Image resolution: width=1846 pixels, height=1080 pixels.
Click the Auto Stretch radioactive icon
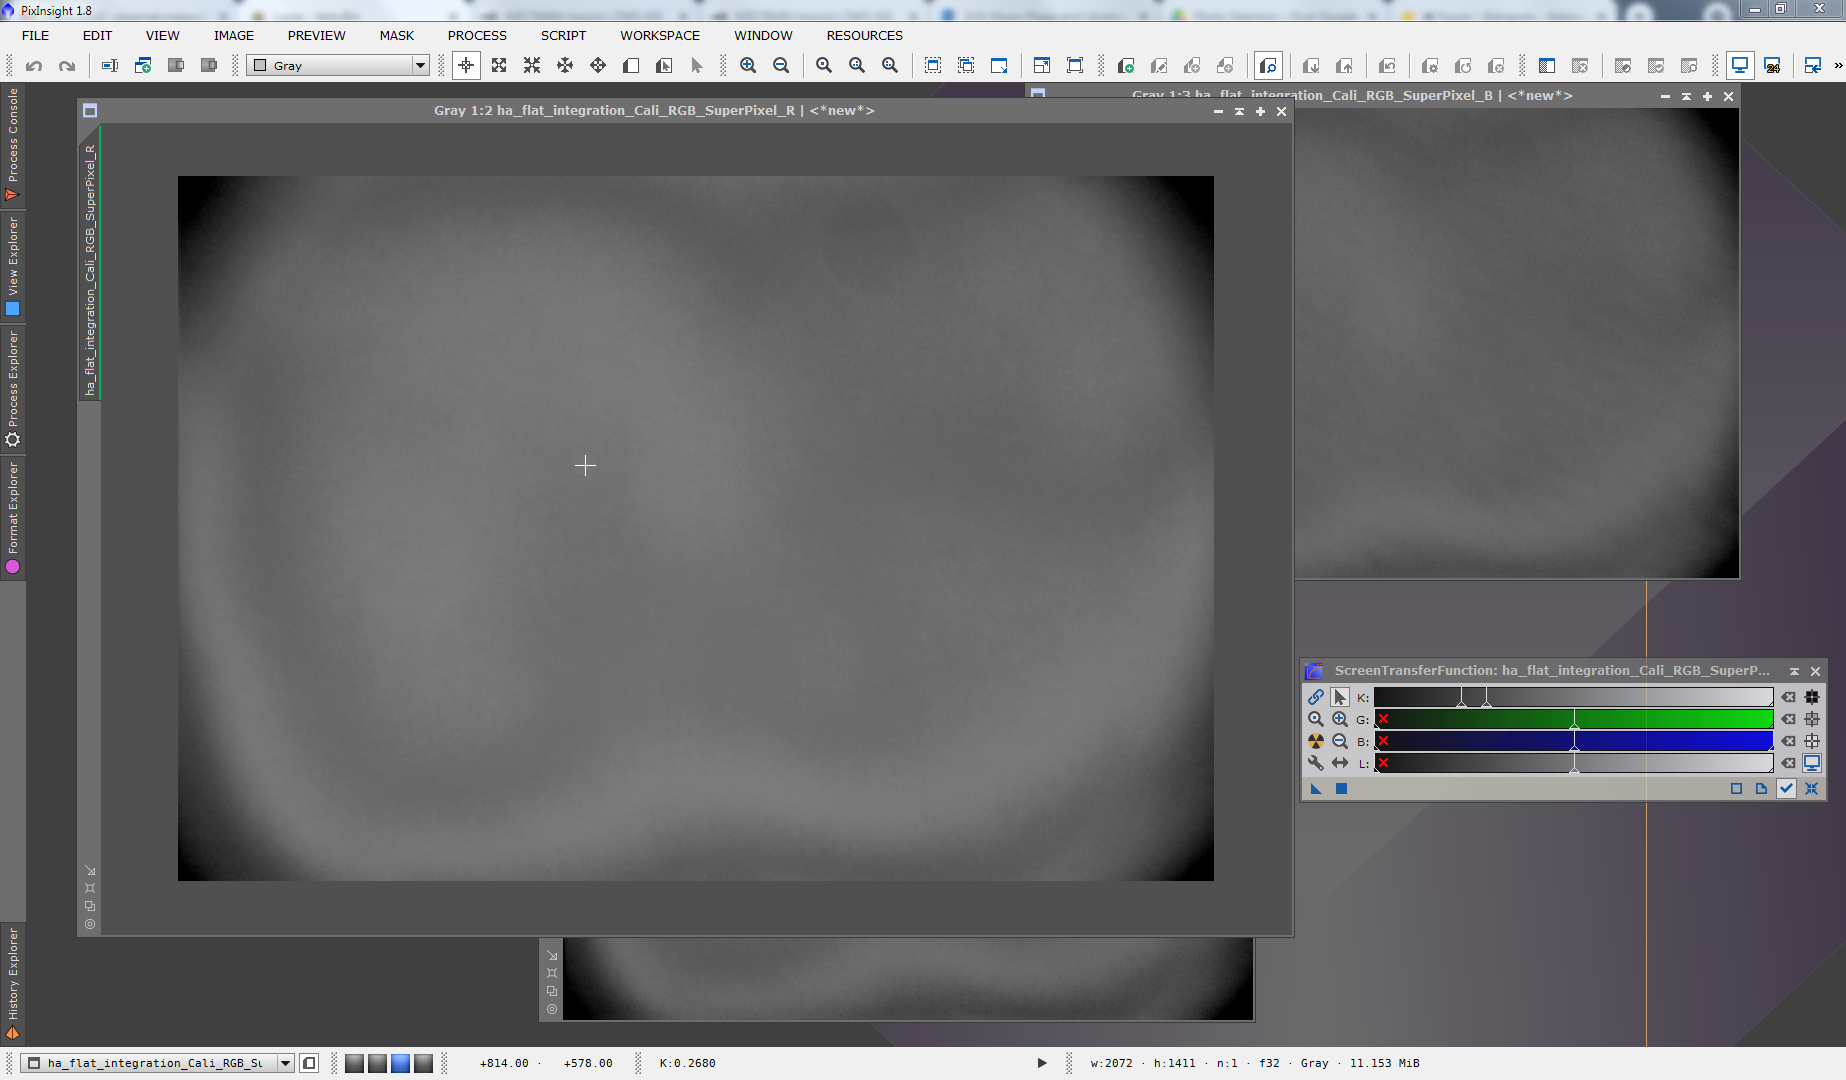tap(1315, 741)
